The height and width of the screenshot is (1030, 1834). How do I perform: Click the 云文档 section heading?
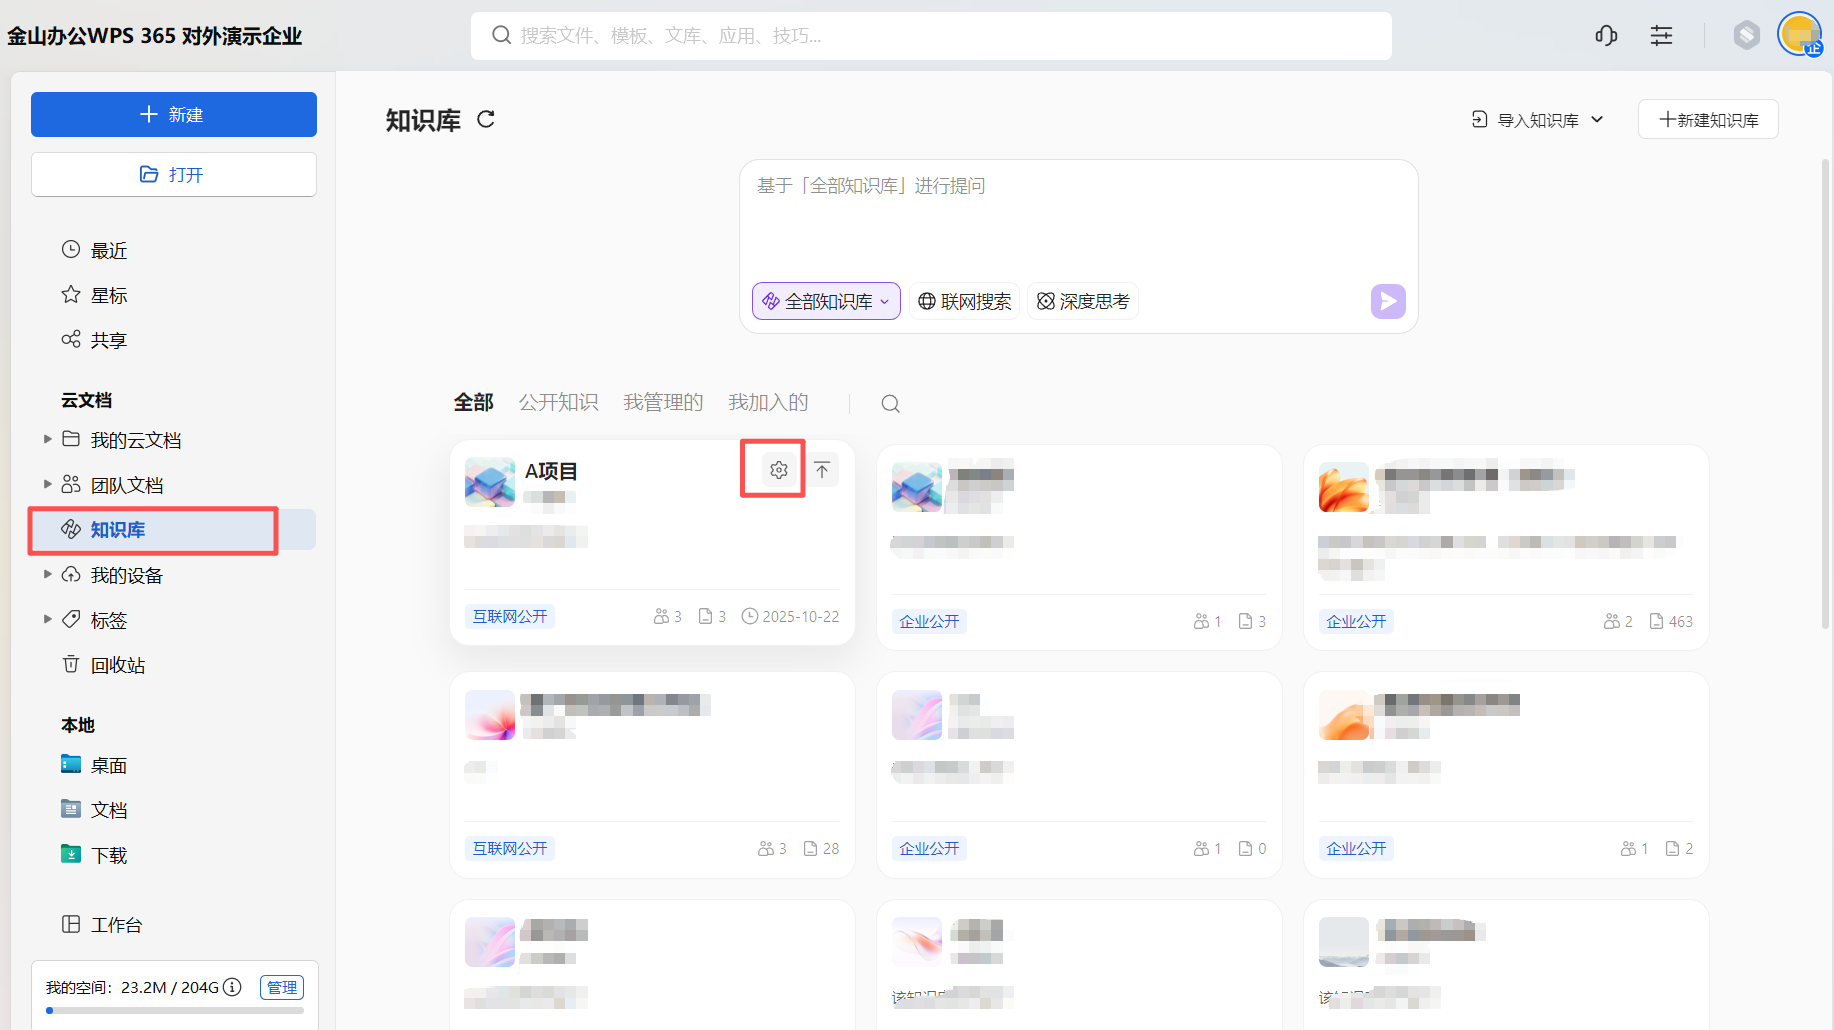coord(86,400)
